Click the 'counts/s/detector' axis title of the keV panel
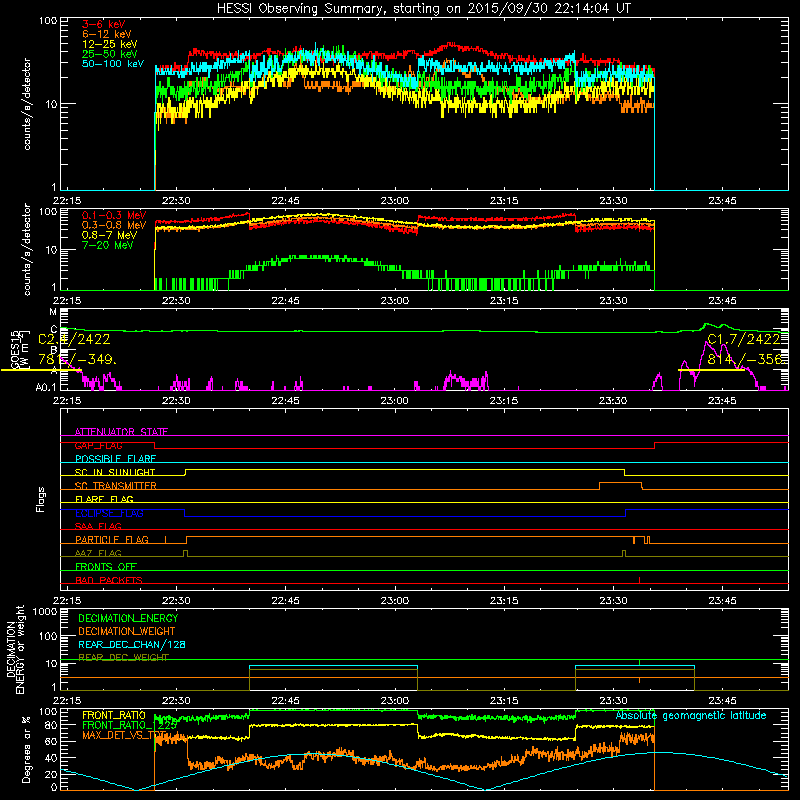The width and height of the screenshot is (800, 800). tap(27, 104)
